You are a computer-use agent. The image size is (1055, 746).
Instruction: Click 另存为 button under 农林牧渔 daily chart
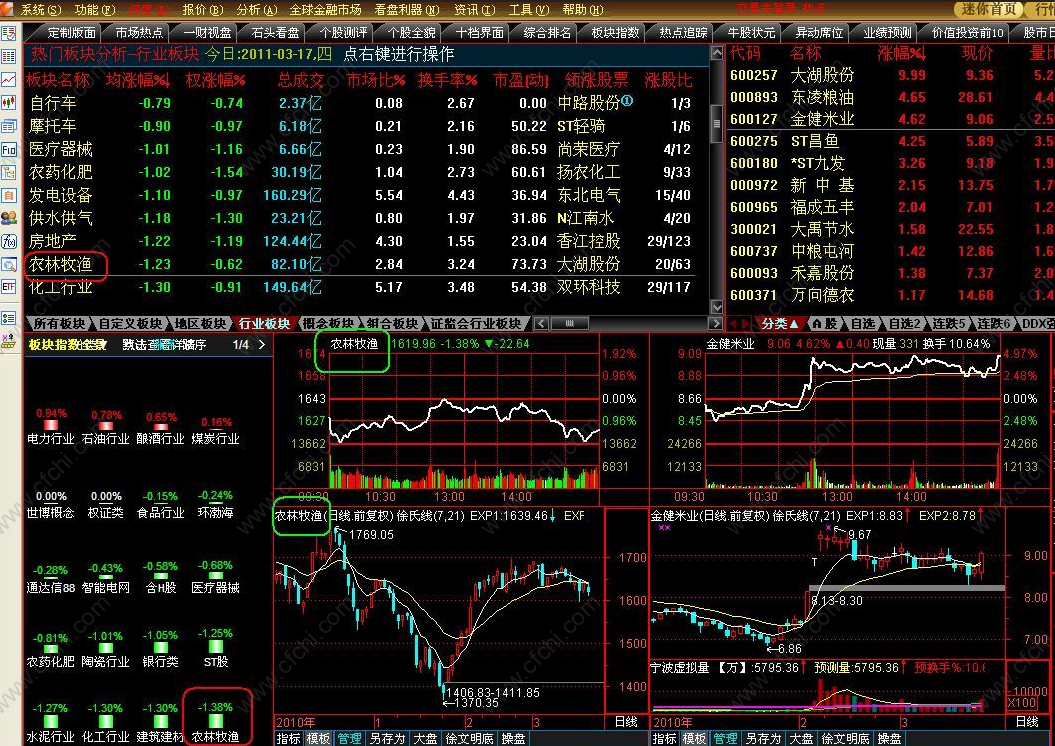(x=387, y=739)
